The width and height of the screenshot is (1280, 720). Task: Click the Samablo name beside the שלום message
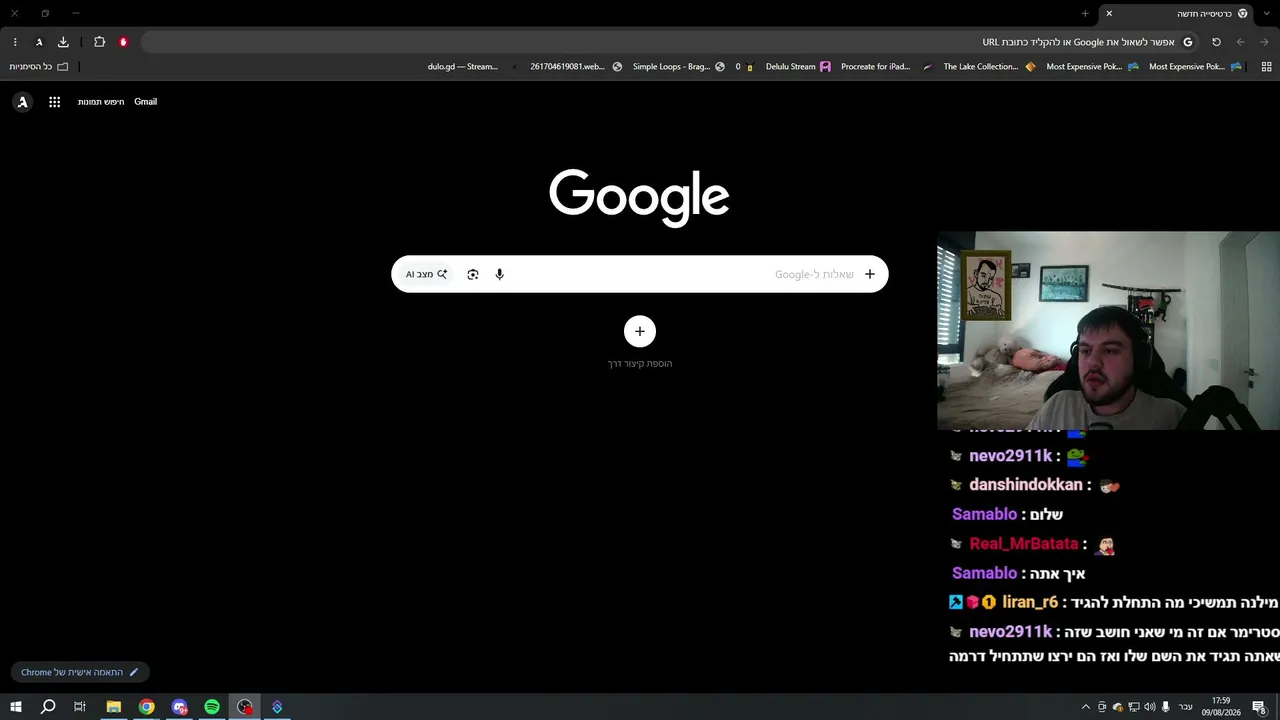[984, 514]
